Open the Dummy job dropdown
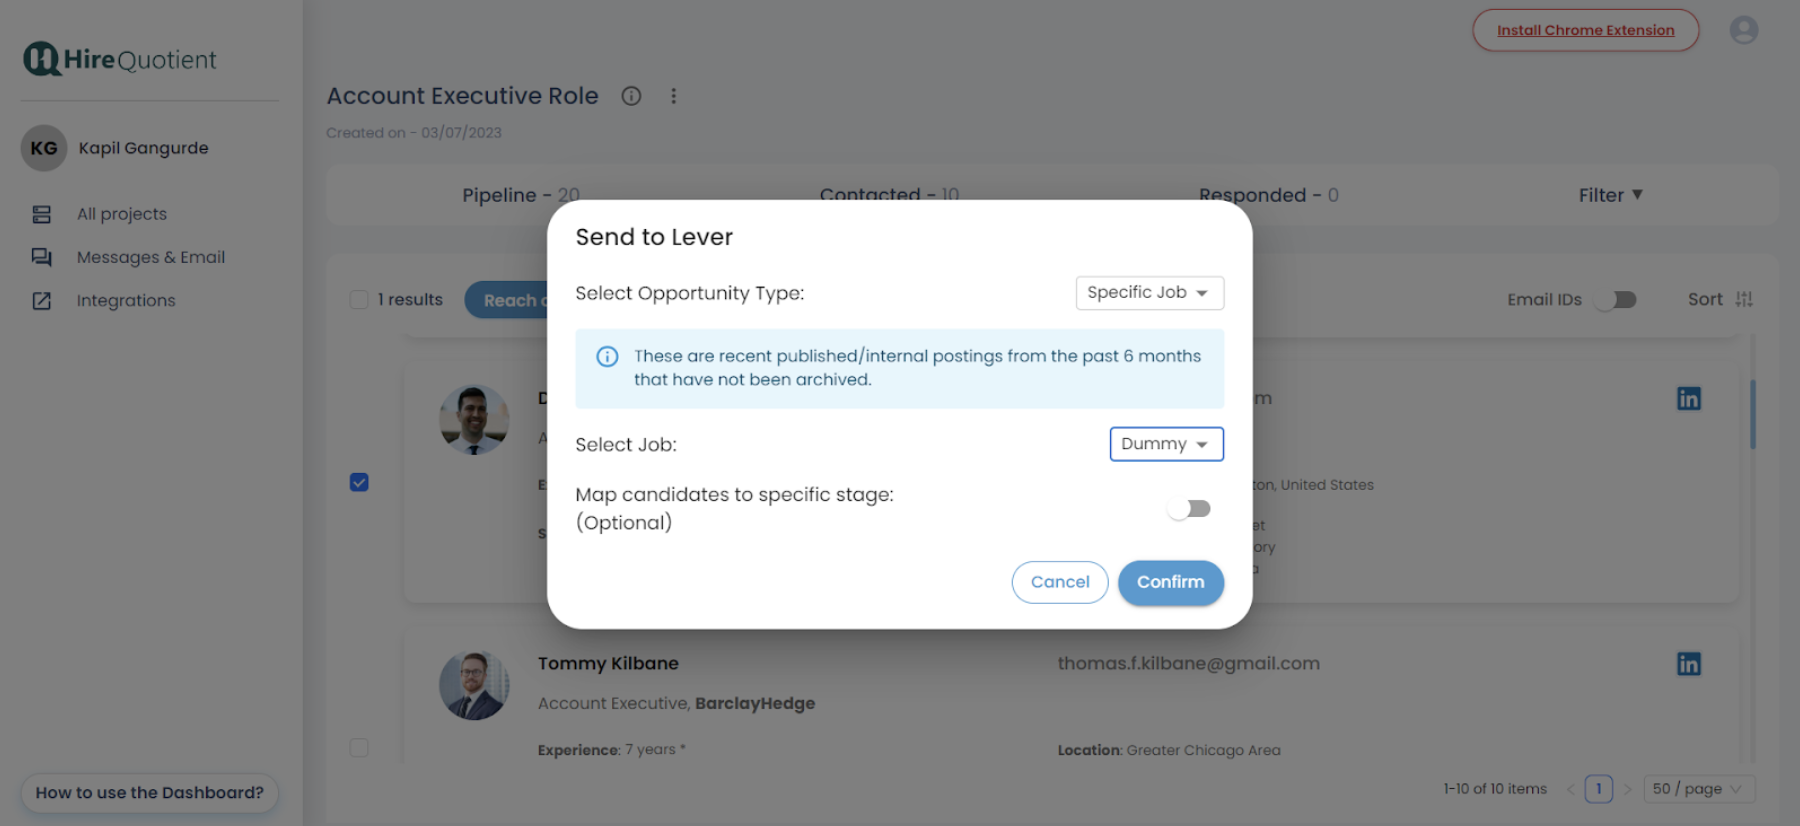Screen dimensions: 1800x826 point(1167,444)
